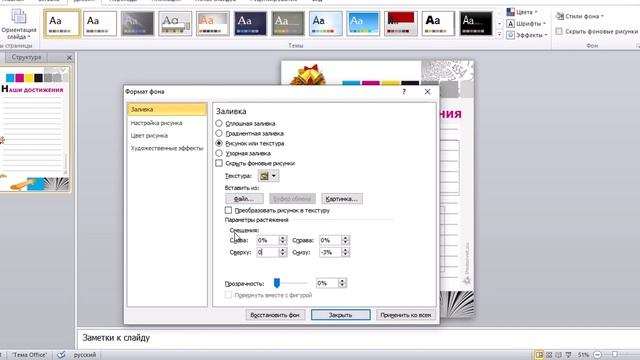640x360 pixels.
Task: Open the Настройка рисунка category
Action: (x=156, y=123)
